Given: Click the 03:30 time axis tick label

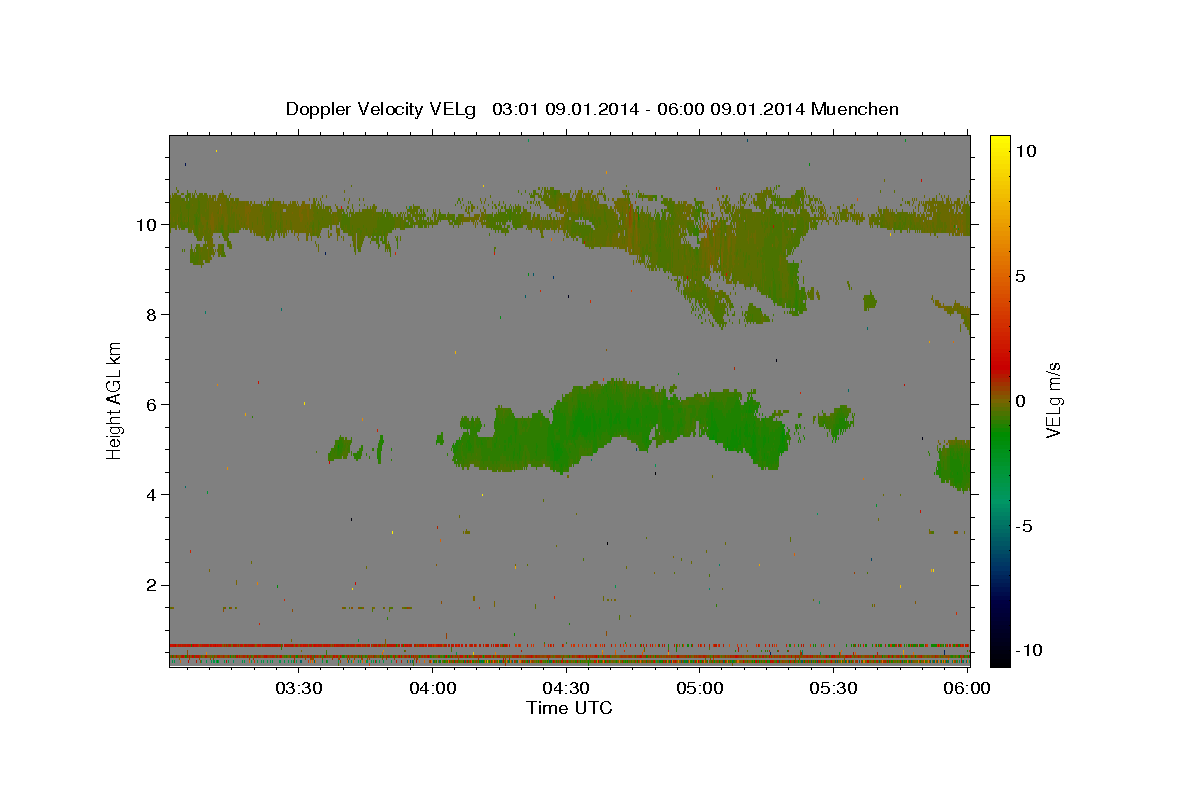Looking at the screenshot, I should pyautogui.click(x=299, y=688).
